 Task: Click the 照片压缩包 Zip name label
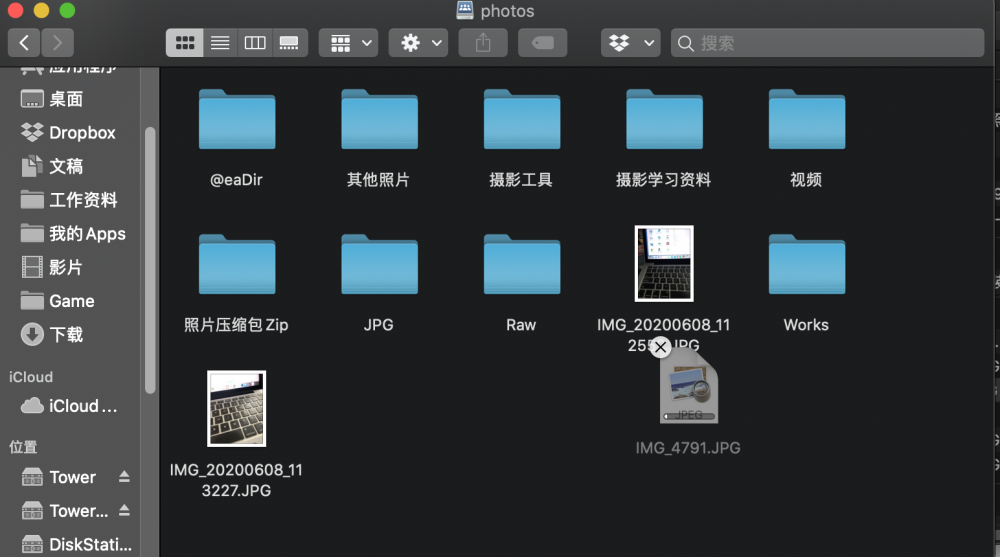tap(237, 325)
